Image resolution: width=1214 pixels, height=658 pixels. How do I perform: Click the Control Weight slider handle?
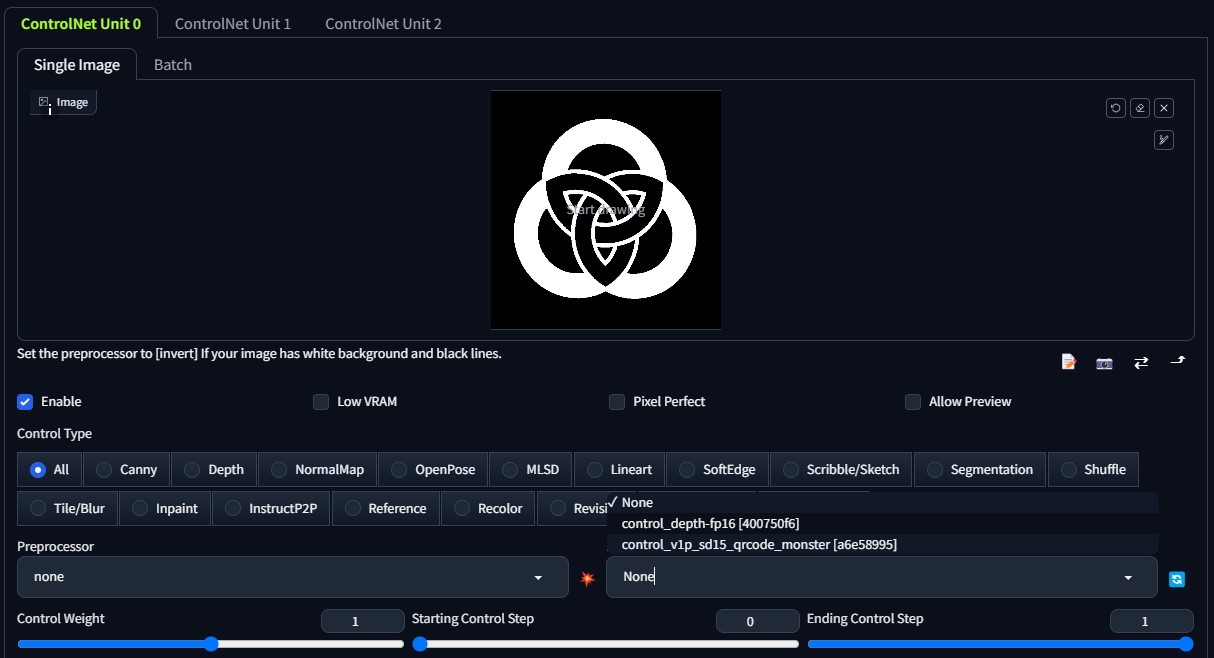pyautogui.click(x=211, y=644)
